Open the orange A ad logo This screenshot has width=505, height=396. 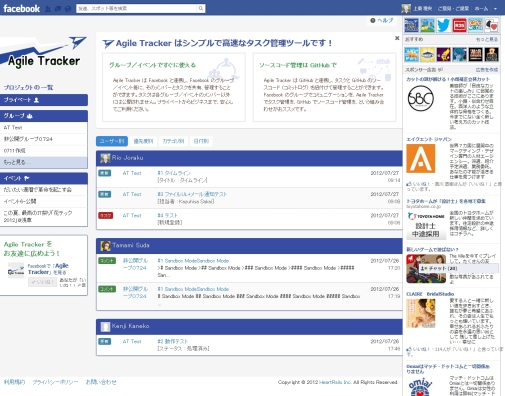coord(421,158)
